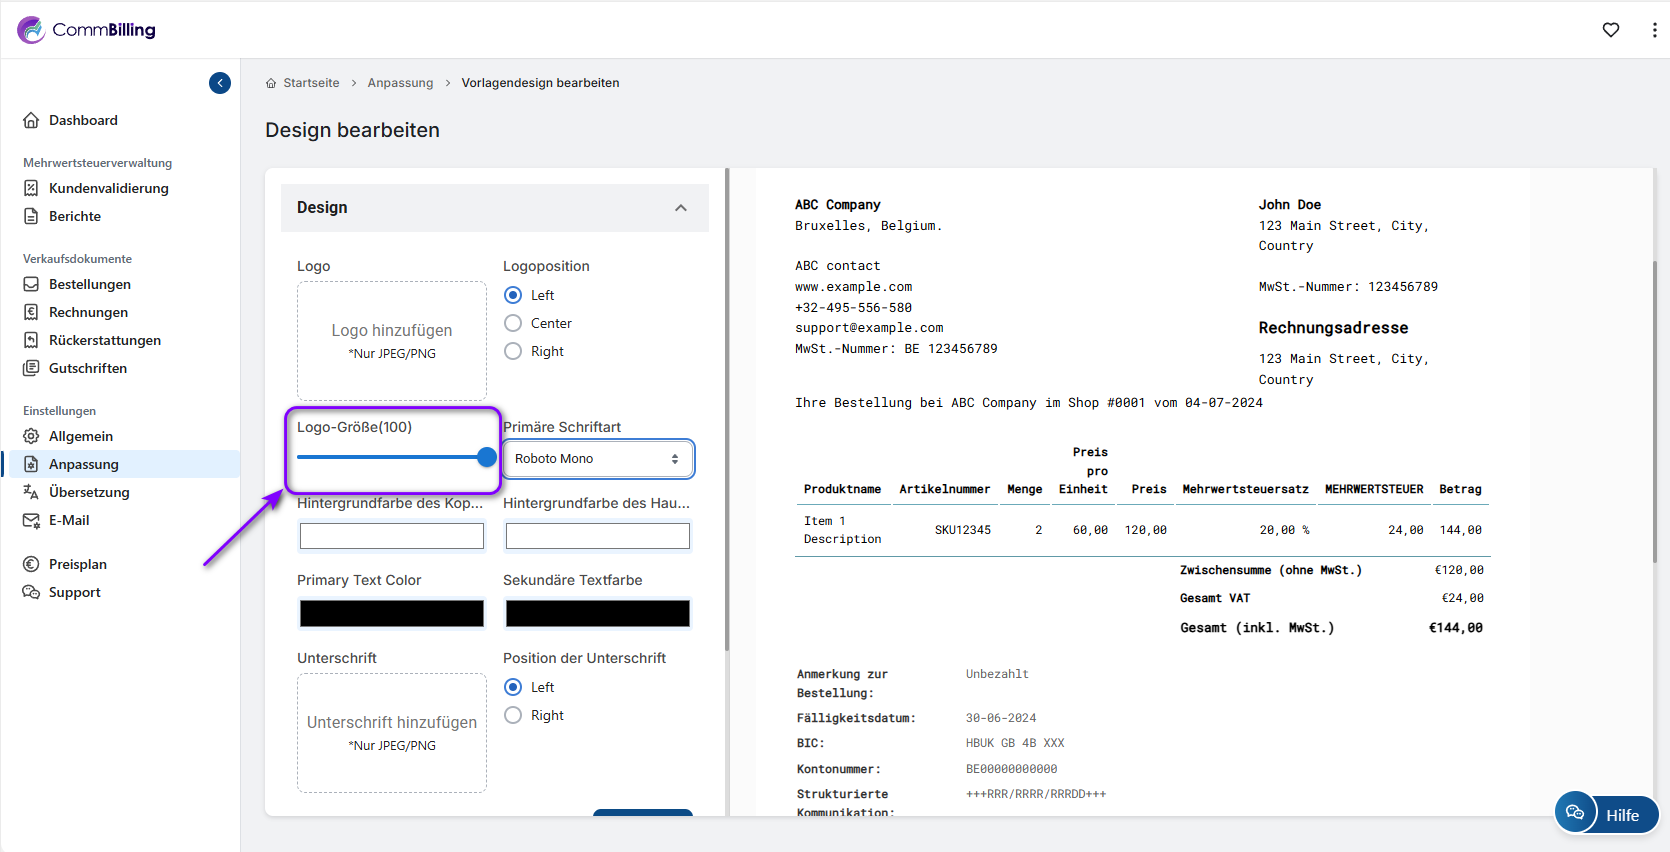Open Gutschriften in the sidebar
This screenshot has width=1670, height=852.
(x=88, y=368)
